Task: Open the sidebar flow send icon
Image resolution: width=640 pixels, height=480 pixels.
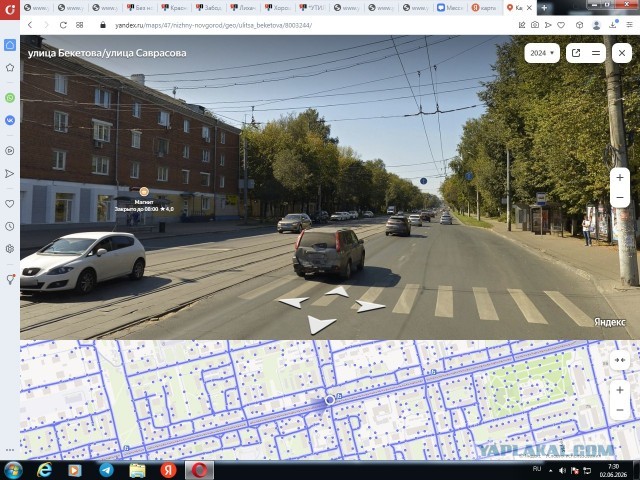Action: tap(10, 174)
